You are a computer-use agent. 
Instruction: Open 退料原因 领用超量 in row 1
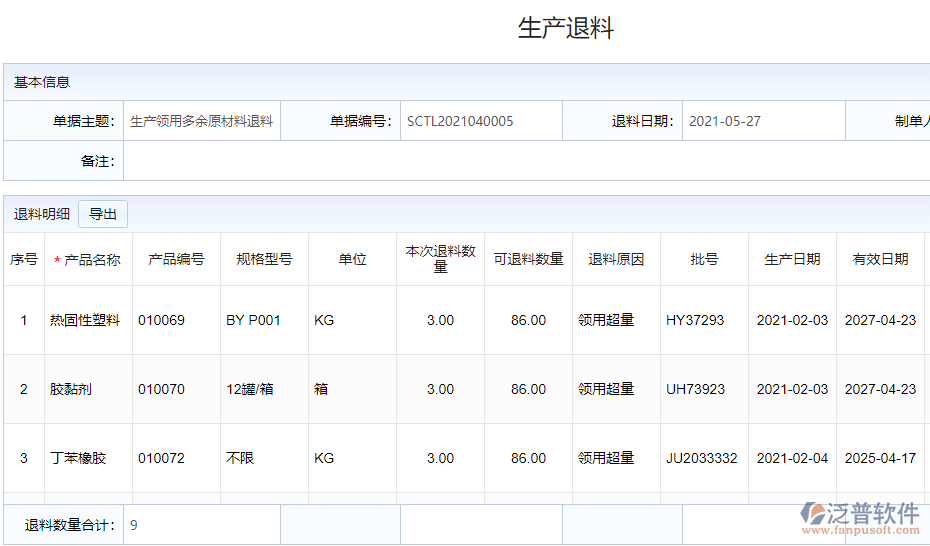click(606, 321)
